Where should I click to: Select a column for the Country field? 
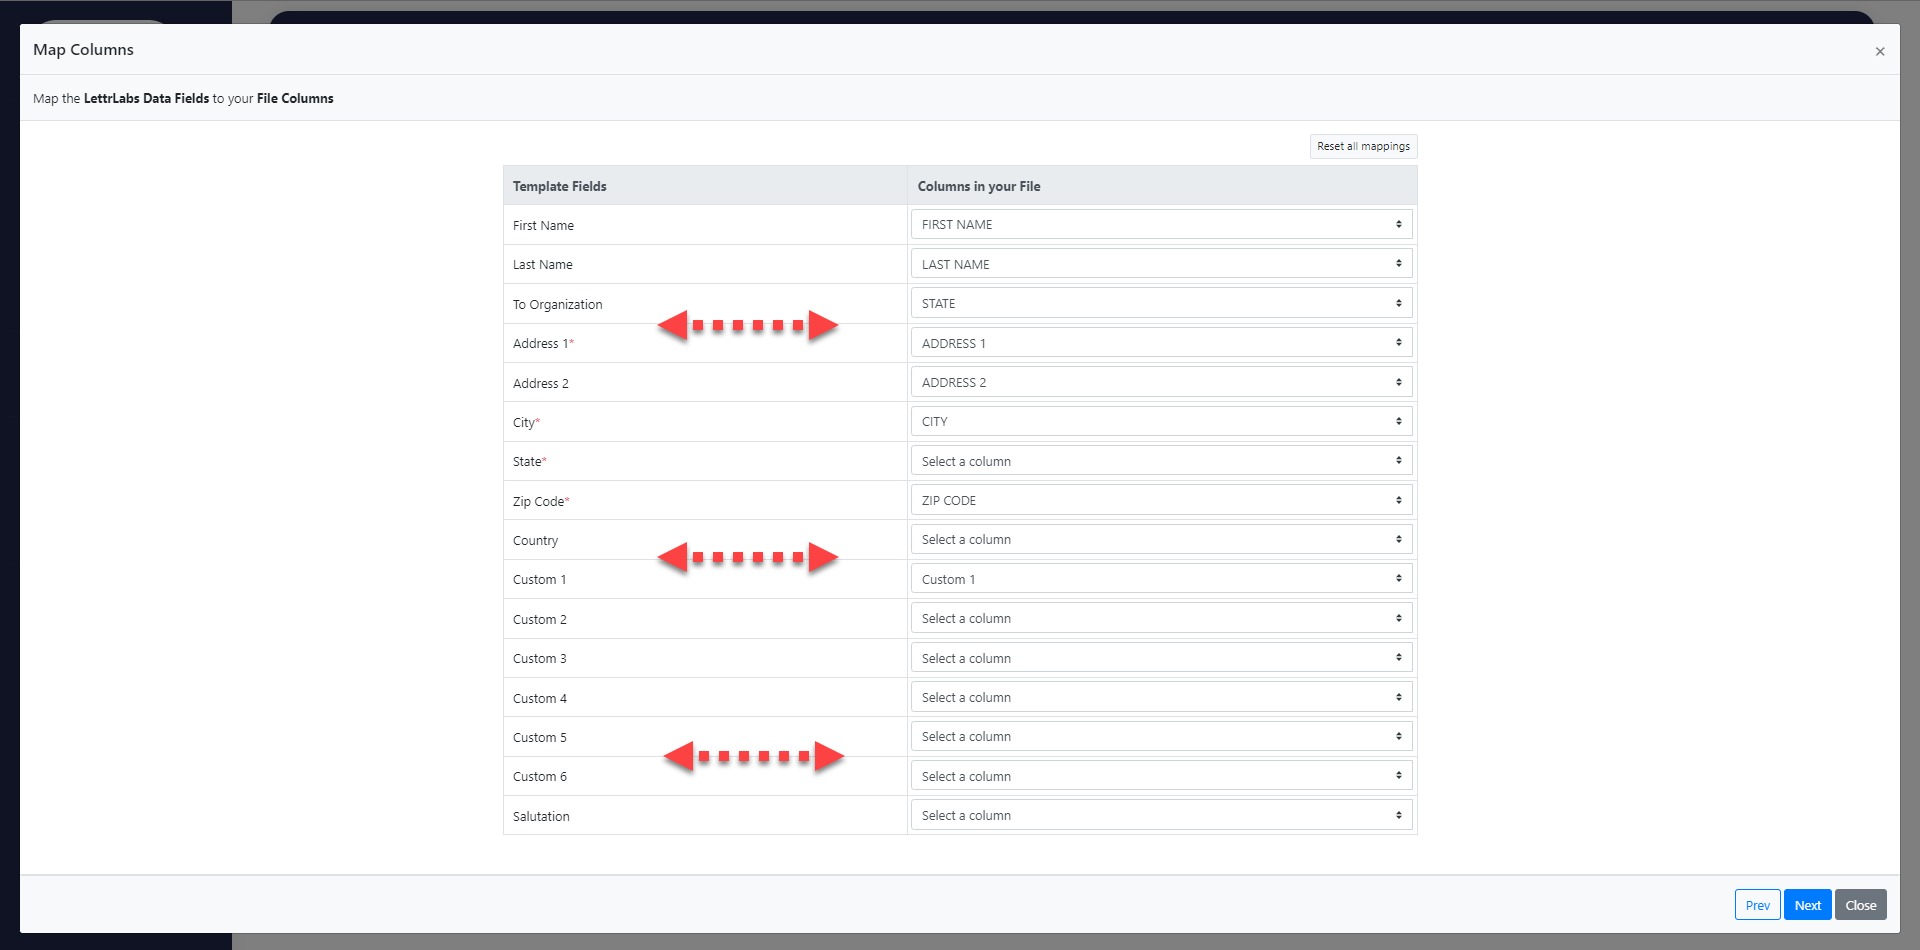(1160, 539)
